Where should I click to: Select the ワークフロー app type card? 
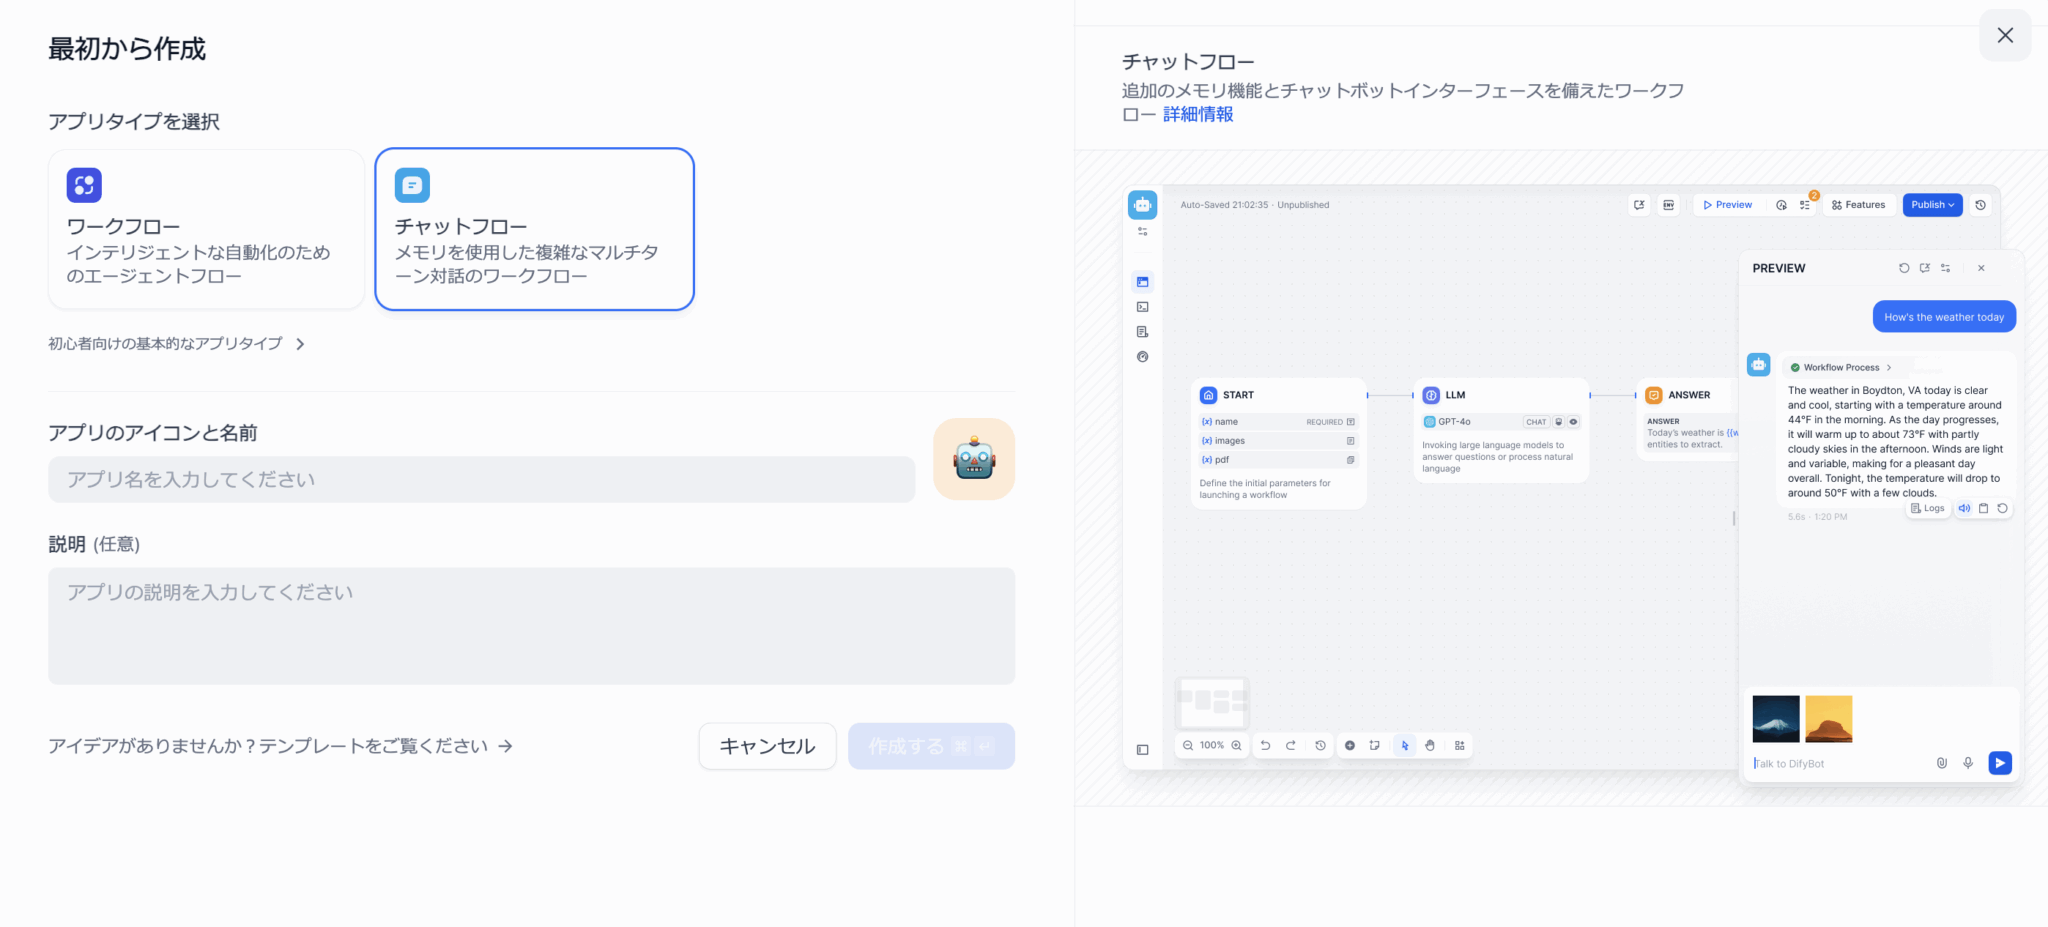[207, 230]
